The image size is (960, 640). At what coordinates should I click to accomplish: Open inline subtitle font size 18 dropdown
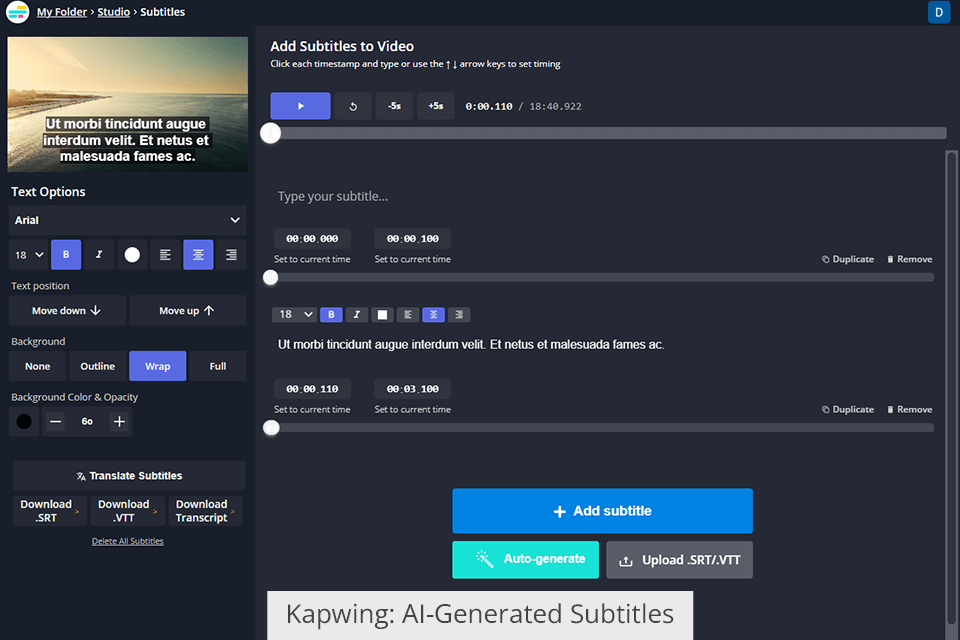click(294, 315)
